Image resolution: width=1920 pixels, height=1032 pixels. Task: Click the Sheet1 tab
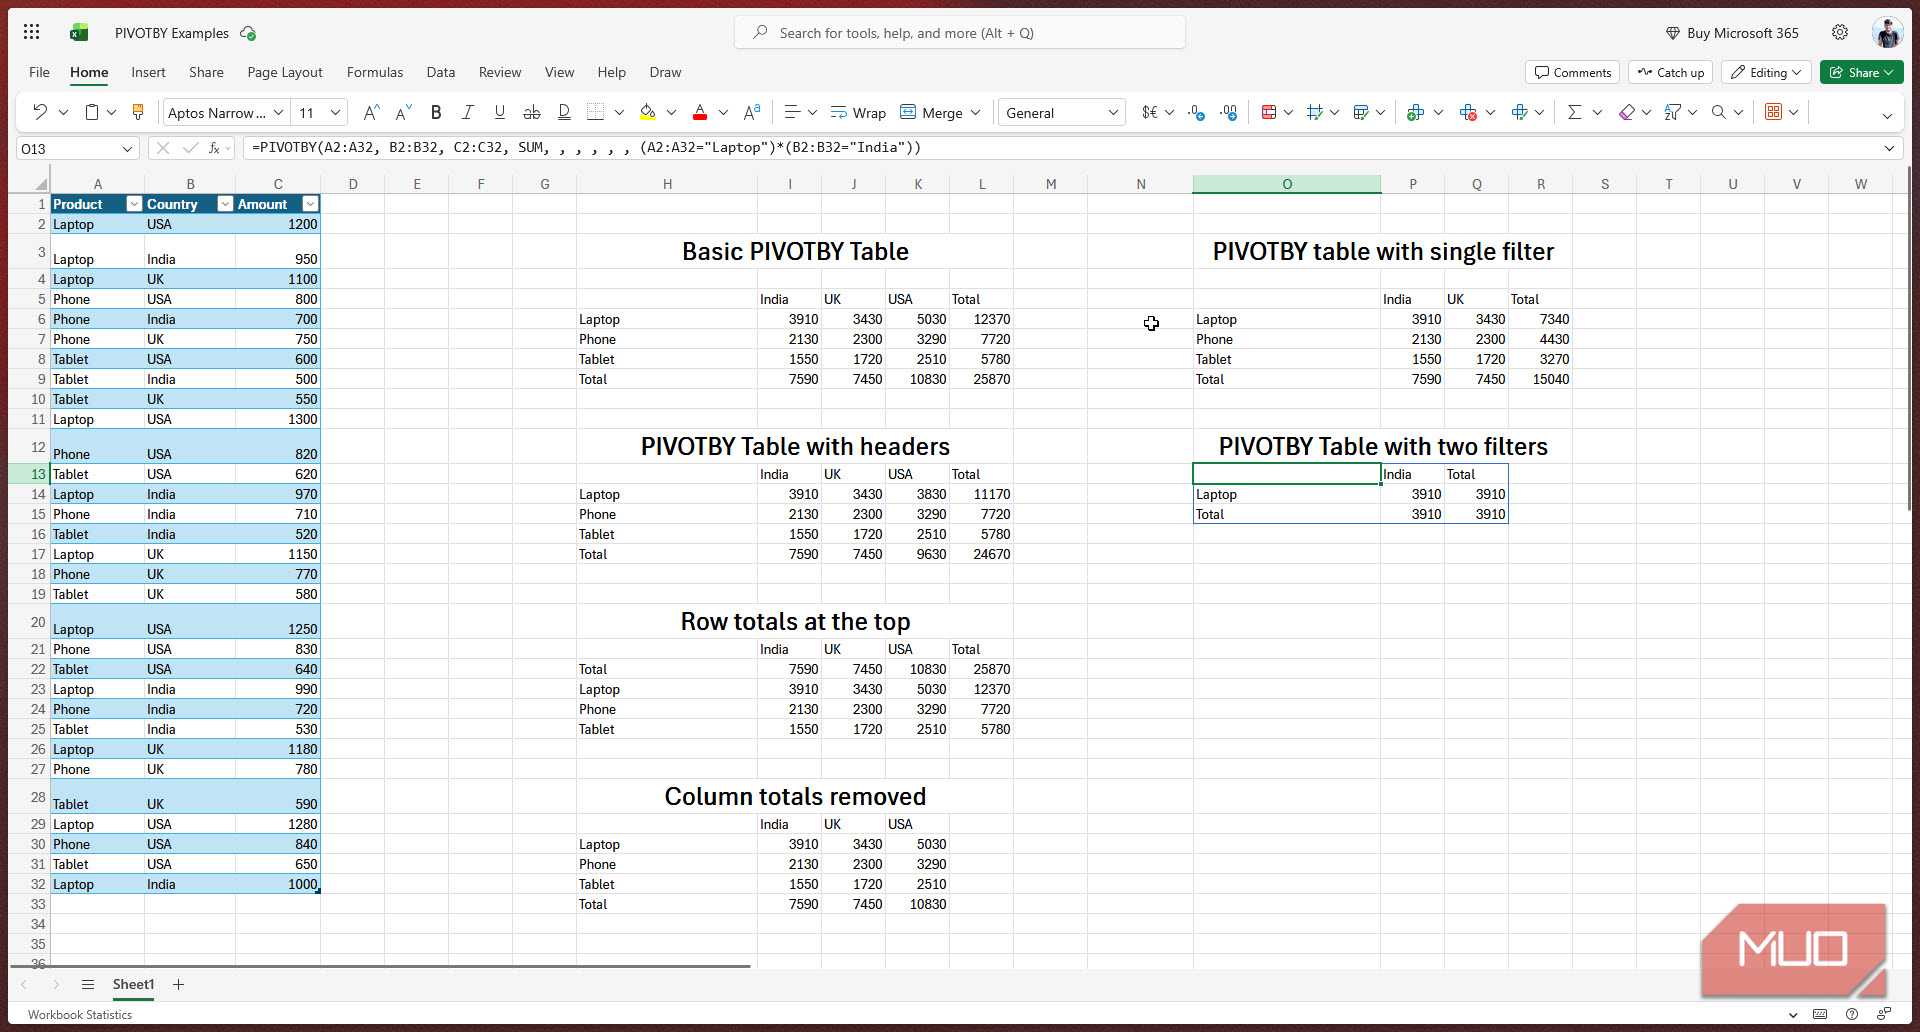[x=133, y=985]
